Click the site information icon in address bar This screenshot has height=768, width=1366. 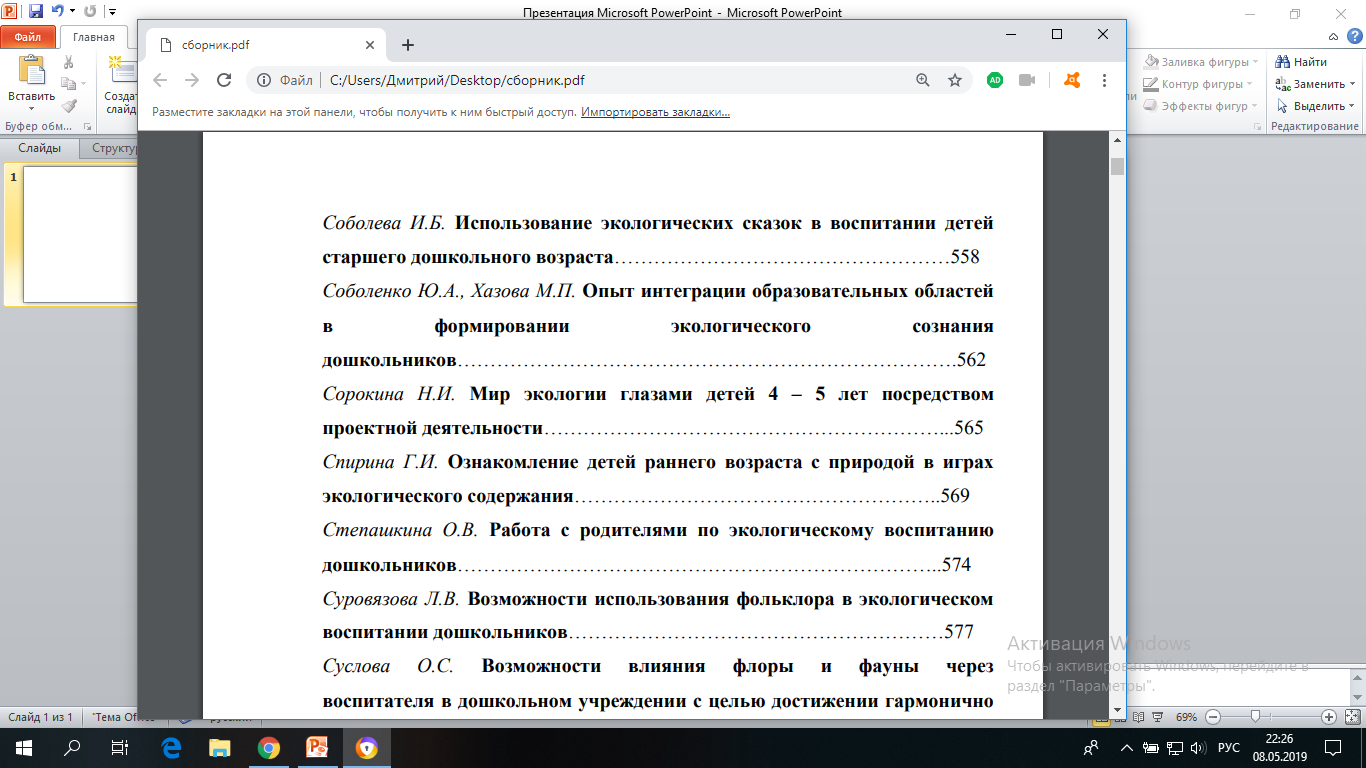263,80
